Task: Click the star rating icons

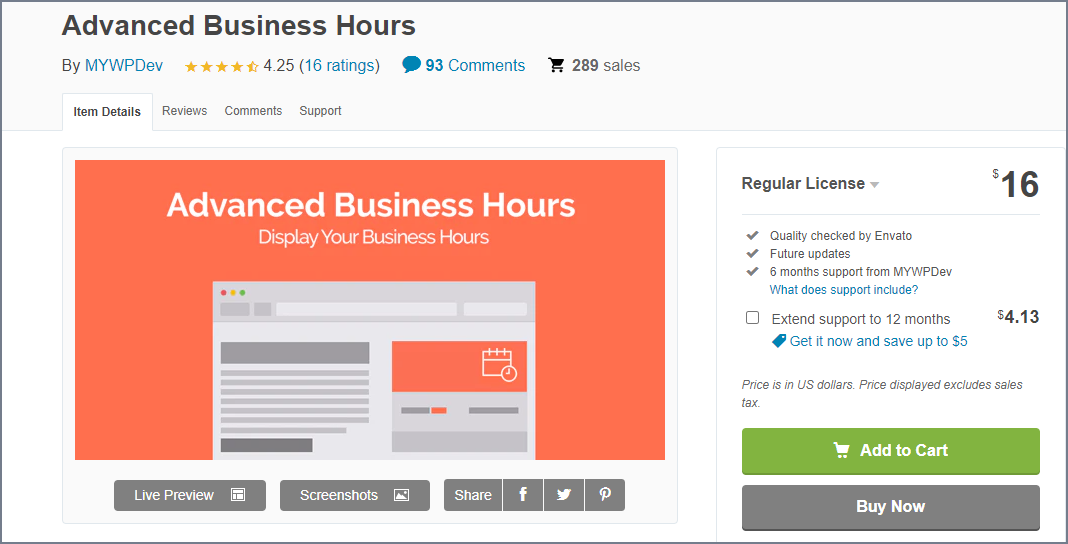Action: [x=222, y=66]
